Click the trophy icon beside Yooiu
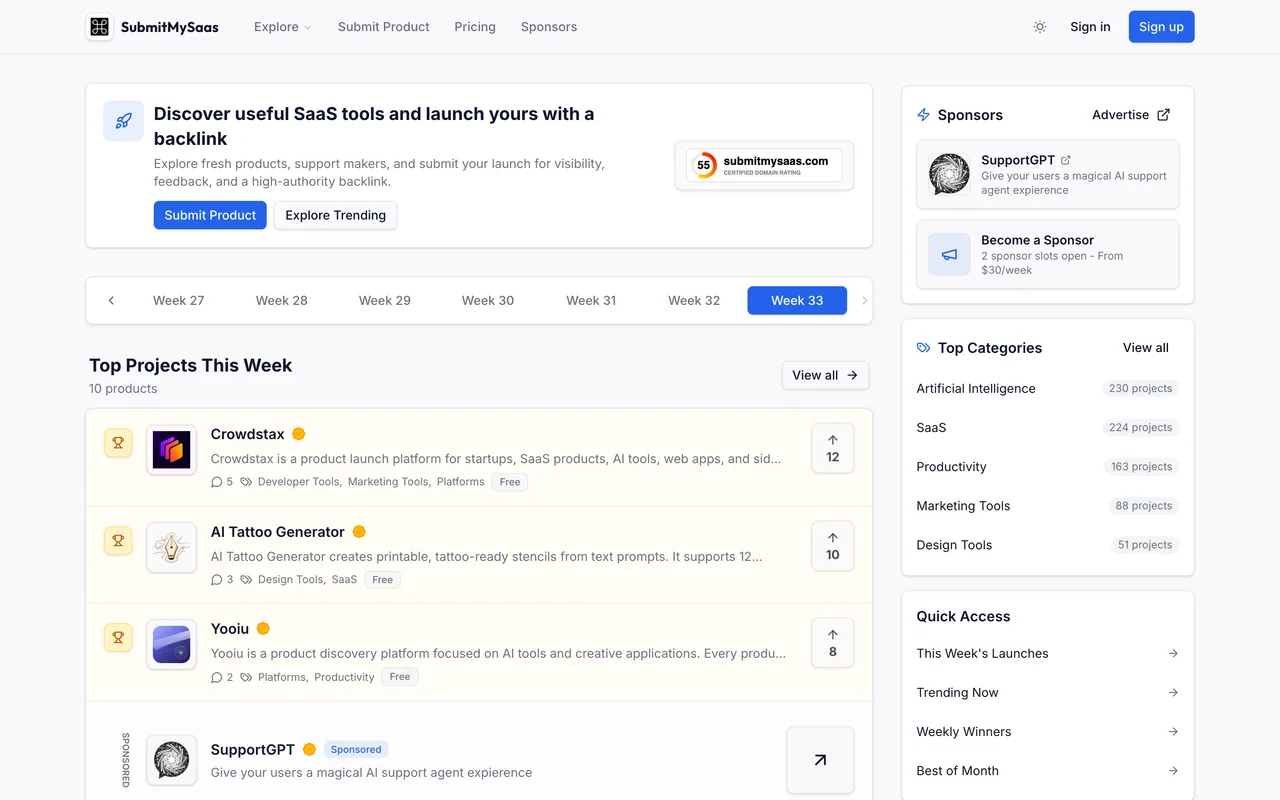1280x800 pixels. coord(118,637)
